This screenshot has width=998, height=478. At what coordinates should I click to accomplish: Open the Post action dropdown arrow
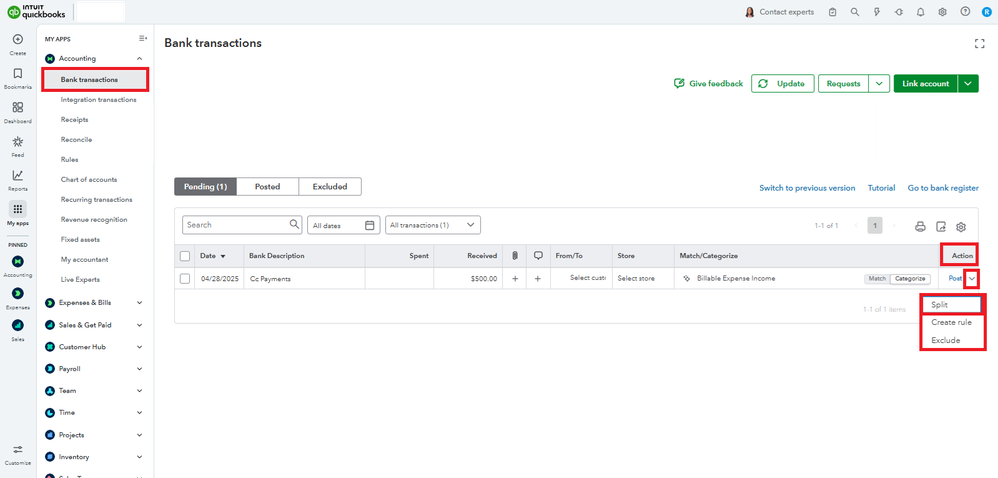(x=971, y=279)
